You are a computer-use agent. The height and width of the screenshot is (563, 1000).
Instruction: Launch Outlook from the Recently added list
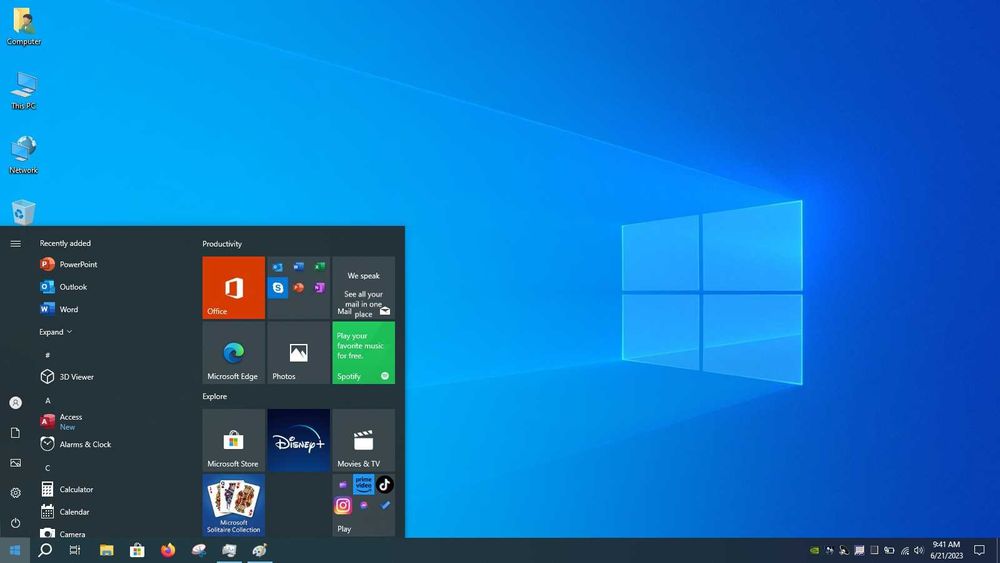pos(64,287)
